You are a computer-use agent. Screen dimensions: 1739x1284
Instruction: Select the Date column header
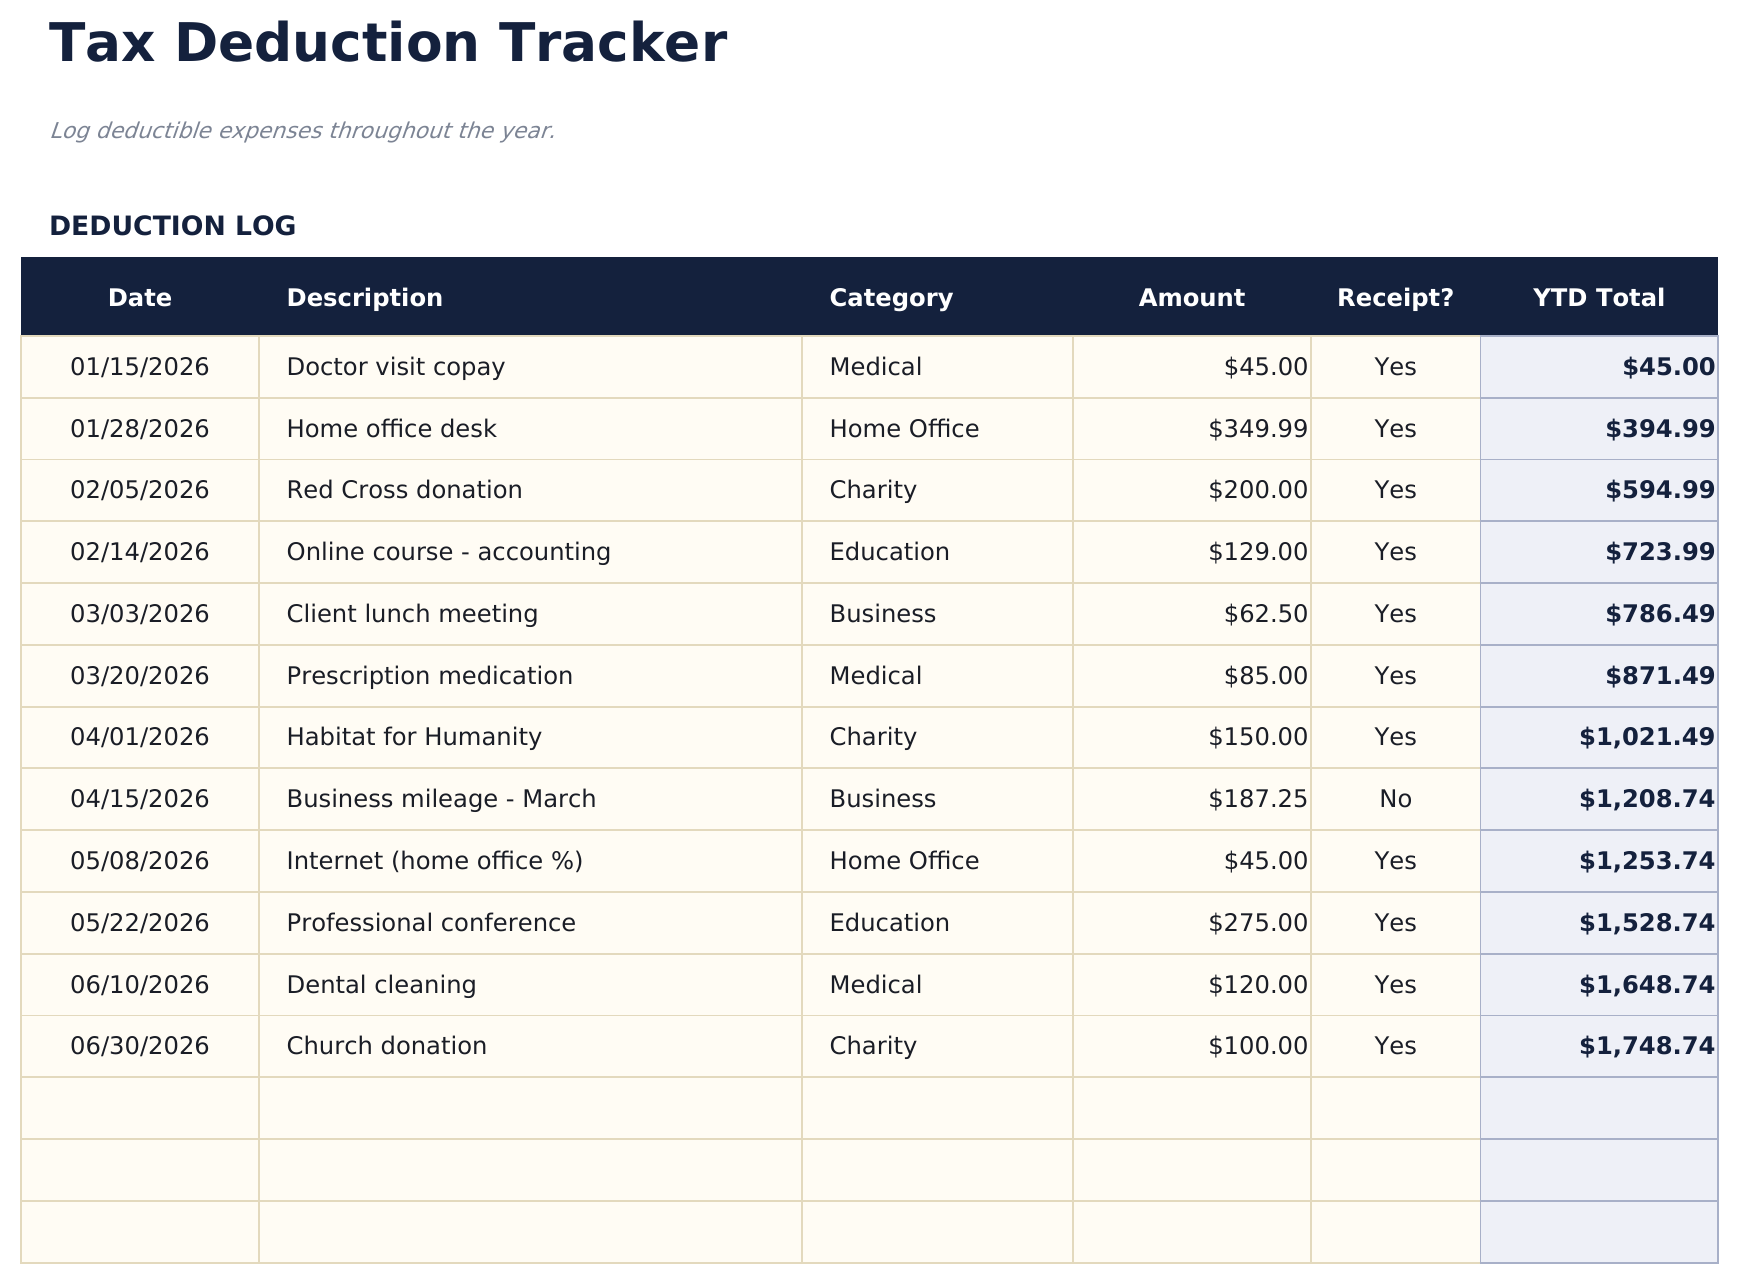point(138,297)
